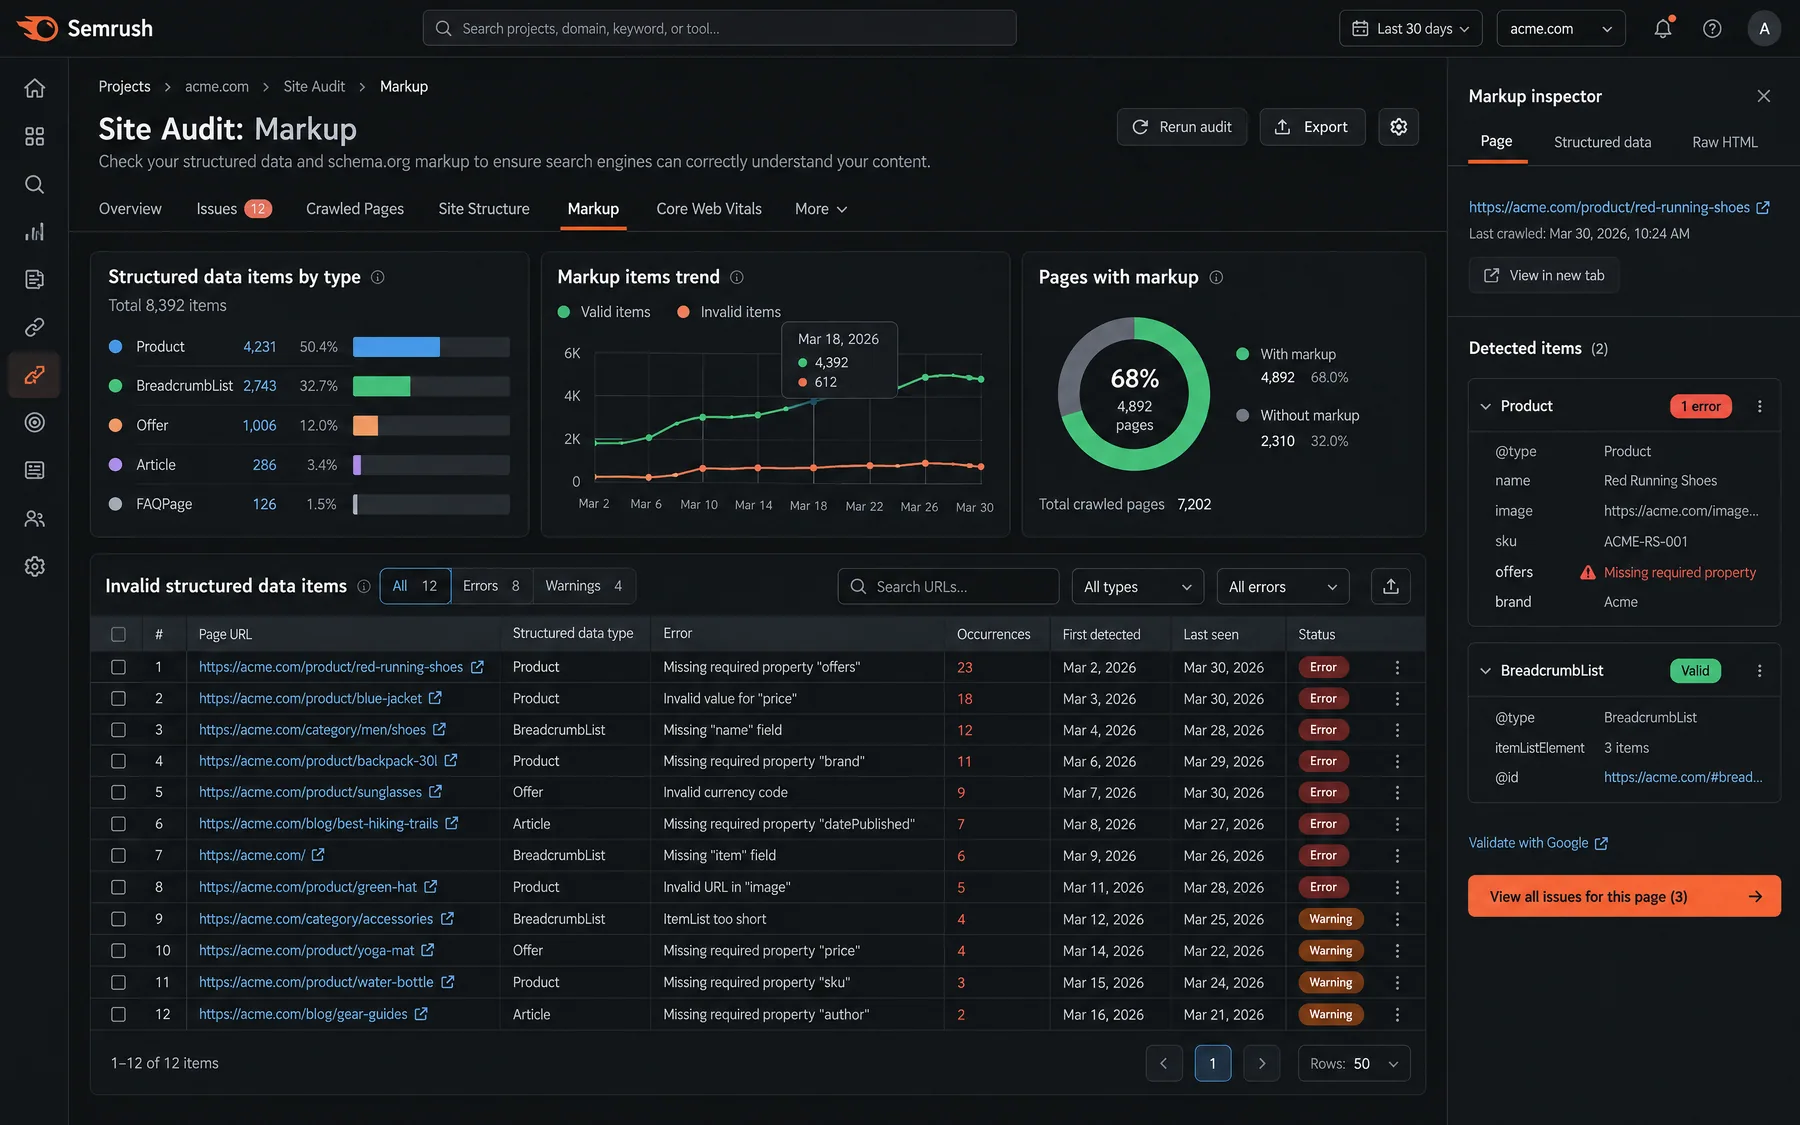Image resolution: width=1800 pixels, height=1125 pixels.
Task: Open row 1 more options menu
Action: [x=1397, y=667]
